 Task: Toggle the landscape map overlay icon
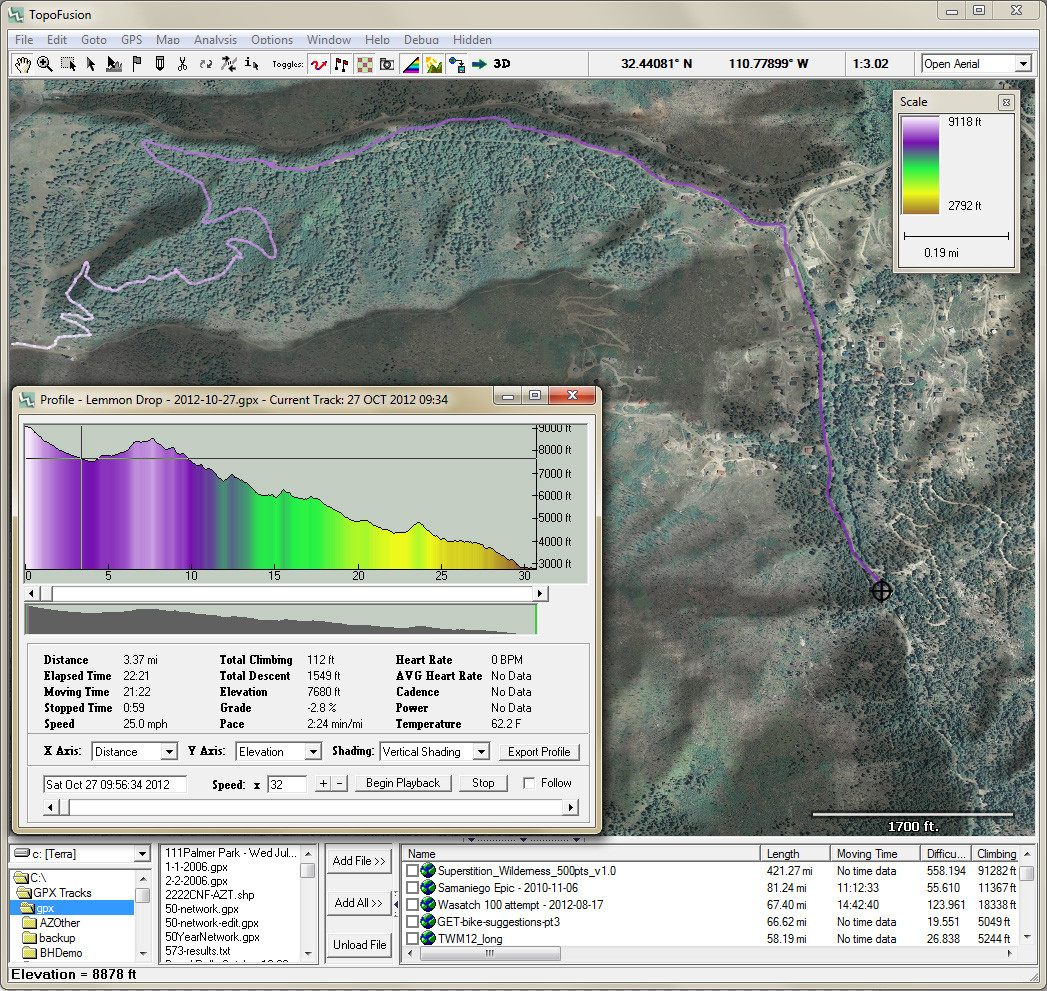click(x=434, y=64)
